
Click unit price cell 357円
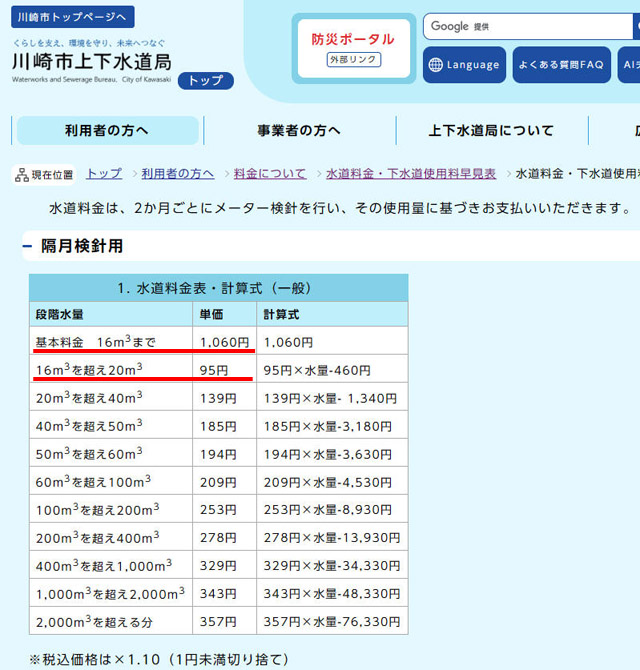pyautogui.click(x=224, y=620)
